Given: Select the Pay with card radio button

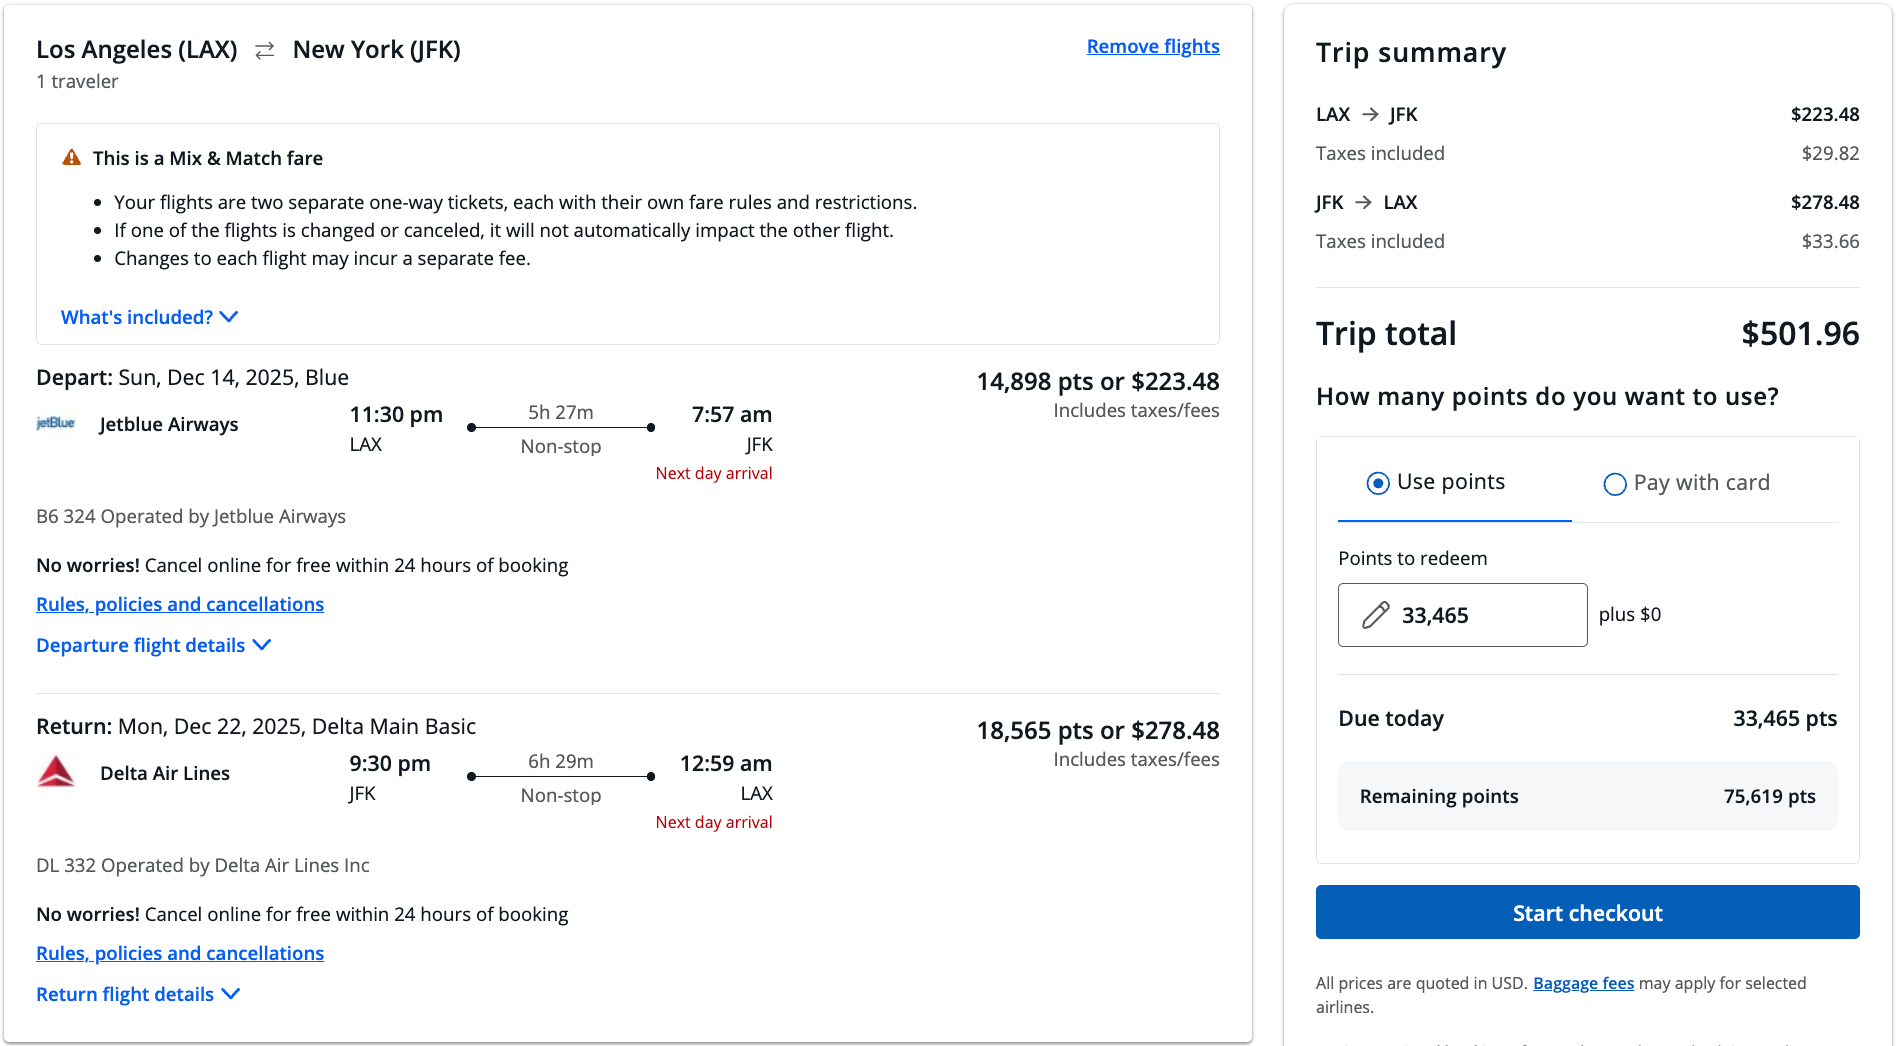Looking at the screenshot, I should click(1614, 484).
